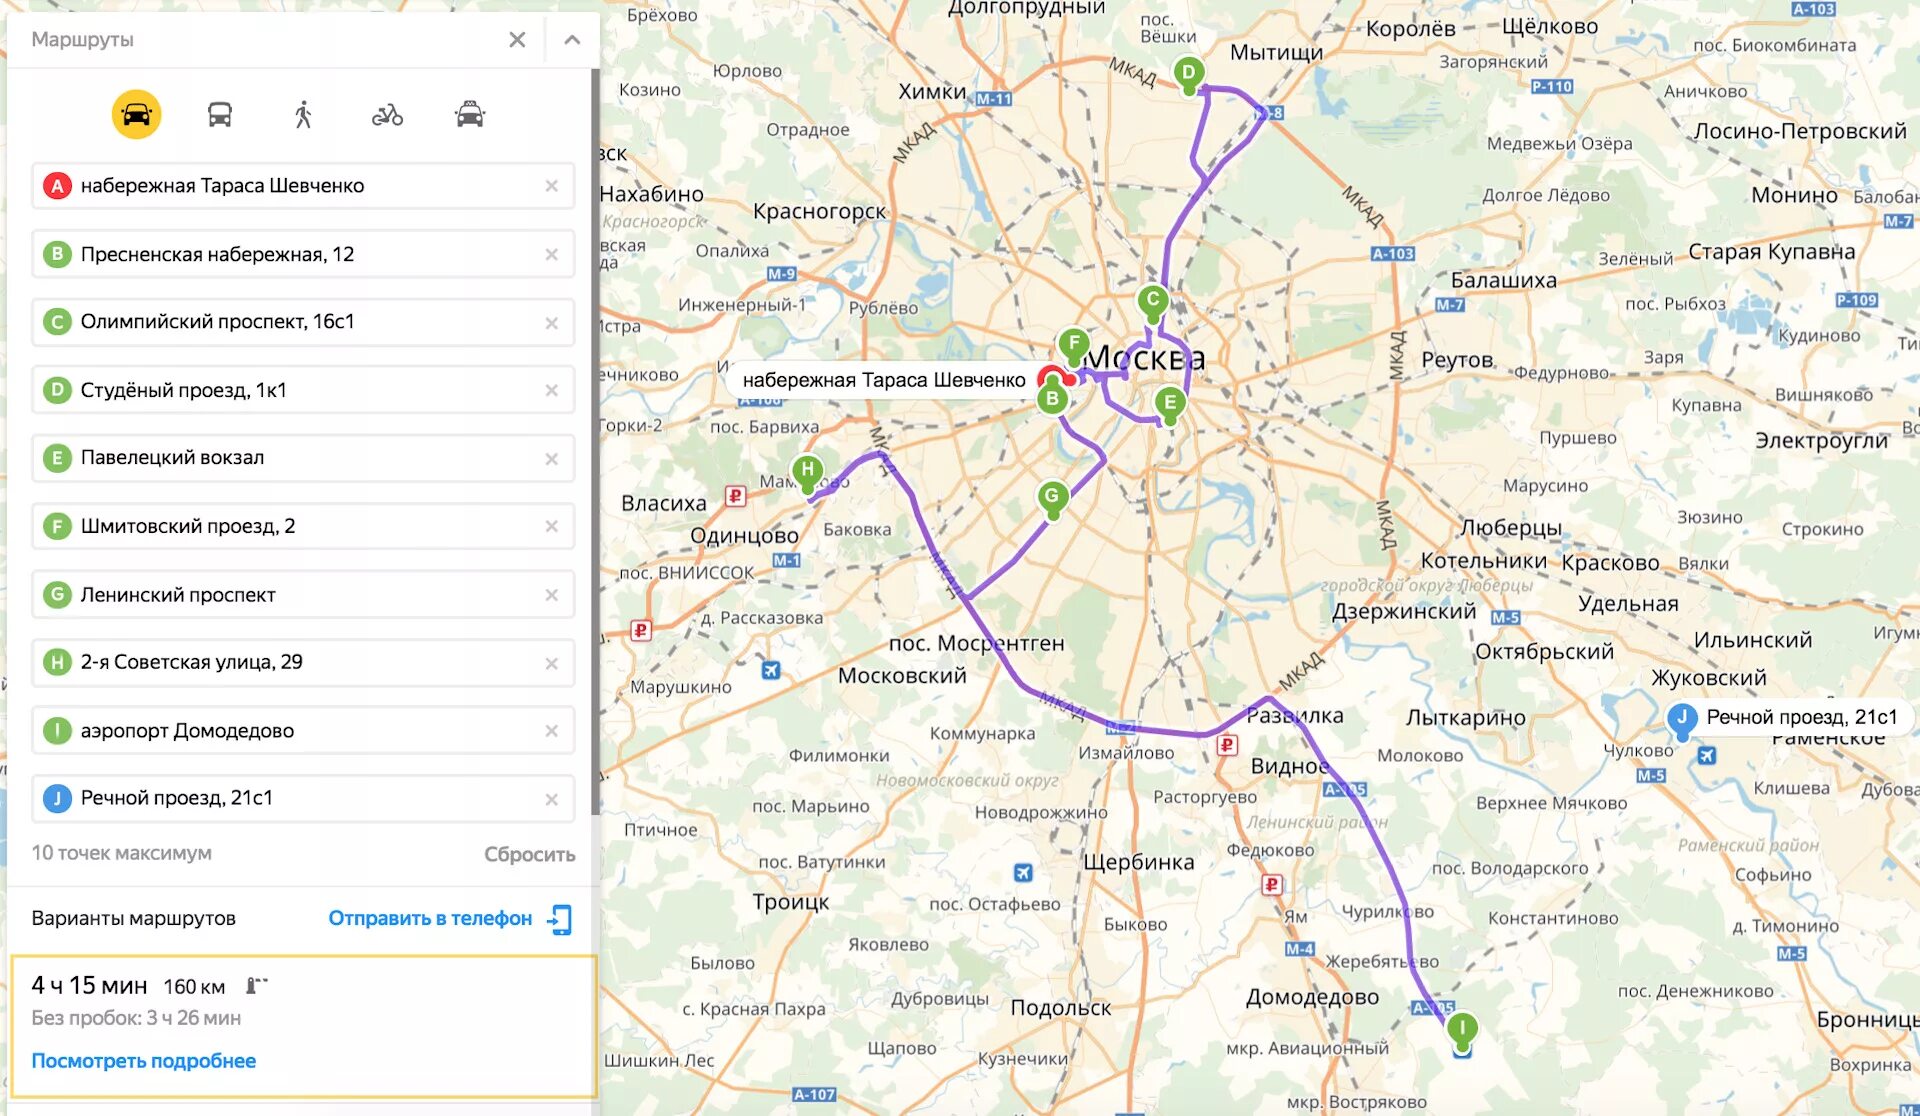Click map marker D near Мытищи

coord(1188,72)
